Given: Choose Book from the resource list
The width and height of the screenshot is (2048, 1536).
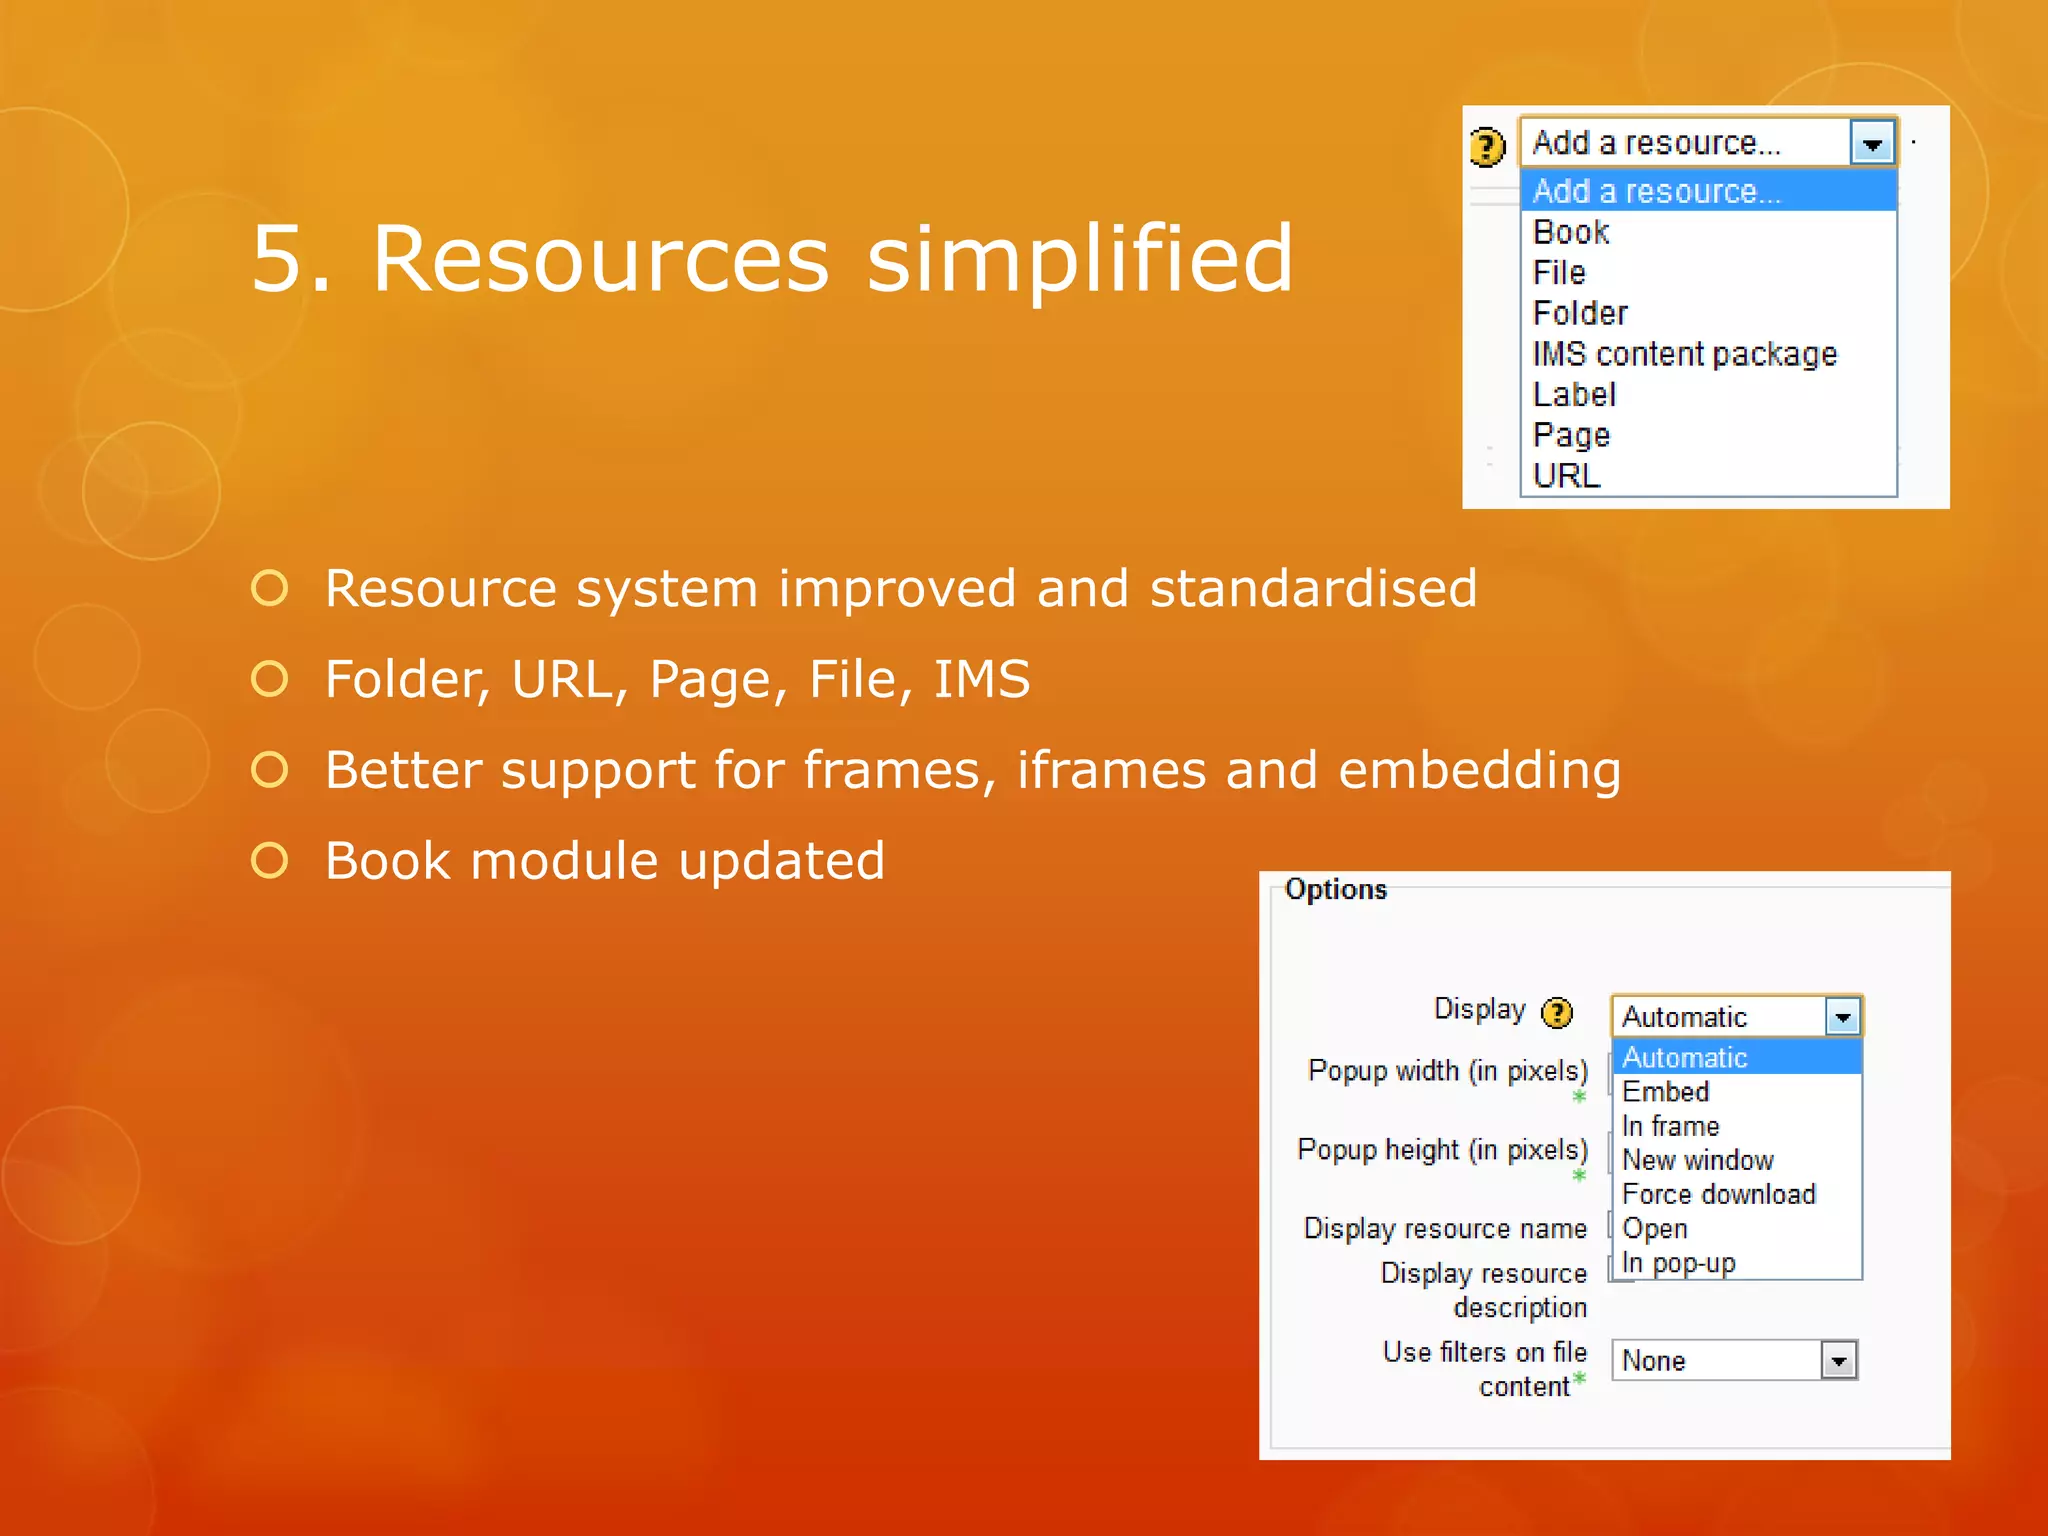Looking at the screenshot, I should coord(1708,231).
